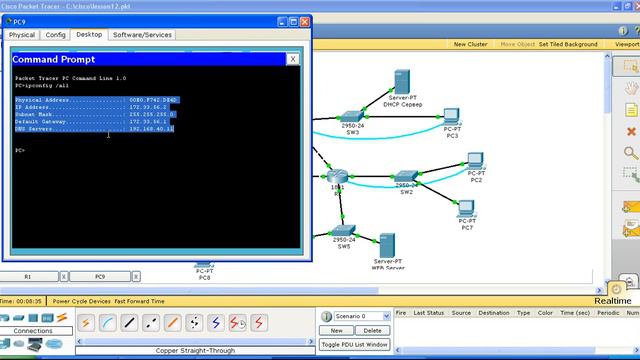Pick the Inspect magnifier tool
This screenshot has width=640, height=360.
631,153
